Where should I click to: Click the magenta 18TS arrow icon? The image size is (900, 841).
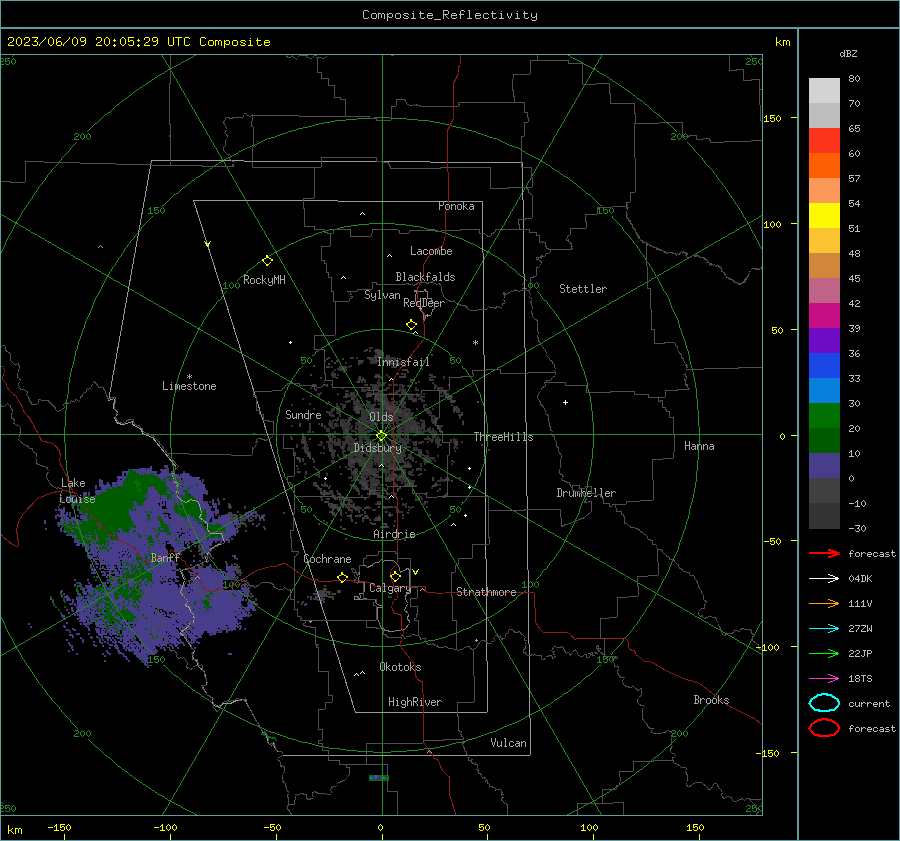[824, 679]
